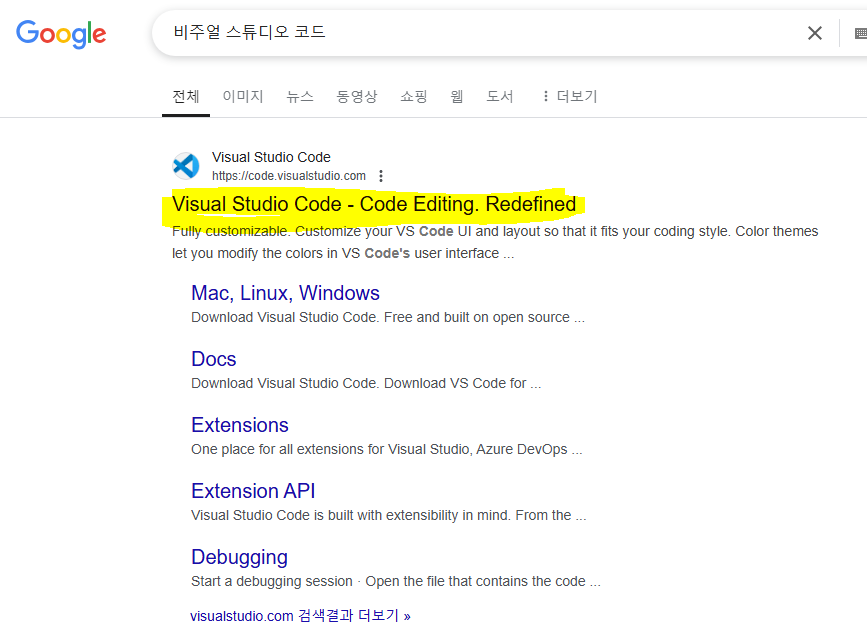
Task: Click the https://code.visualstudio.com URL
Action: point(289,176)
